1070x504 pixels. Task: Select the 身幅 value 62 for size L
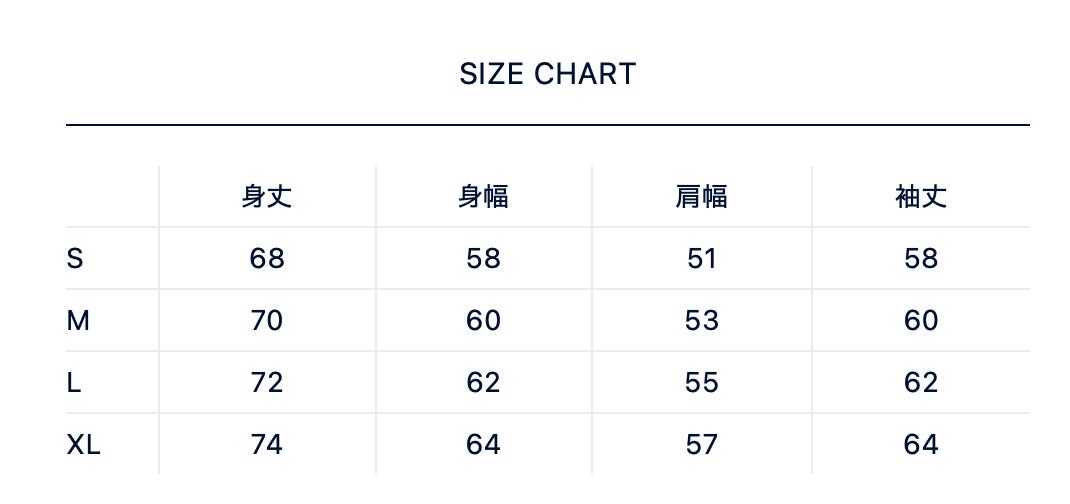click(x=483, y=383)
